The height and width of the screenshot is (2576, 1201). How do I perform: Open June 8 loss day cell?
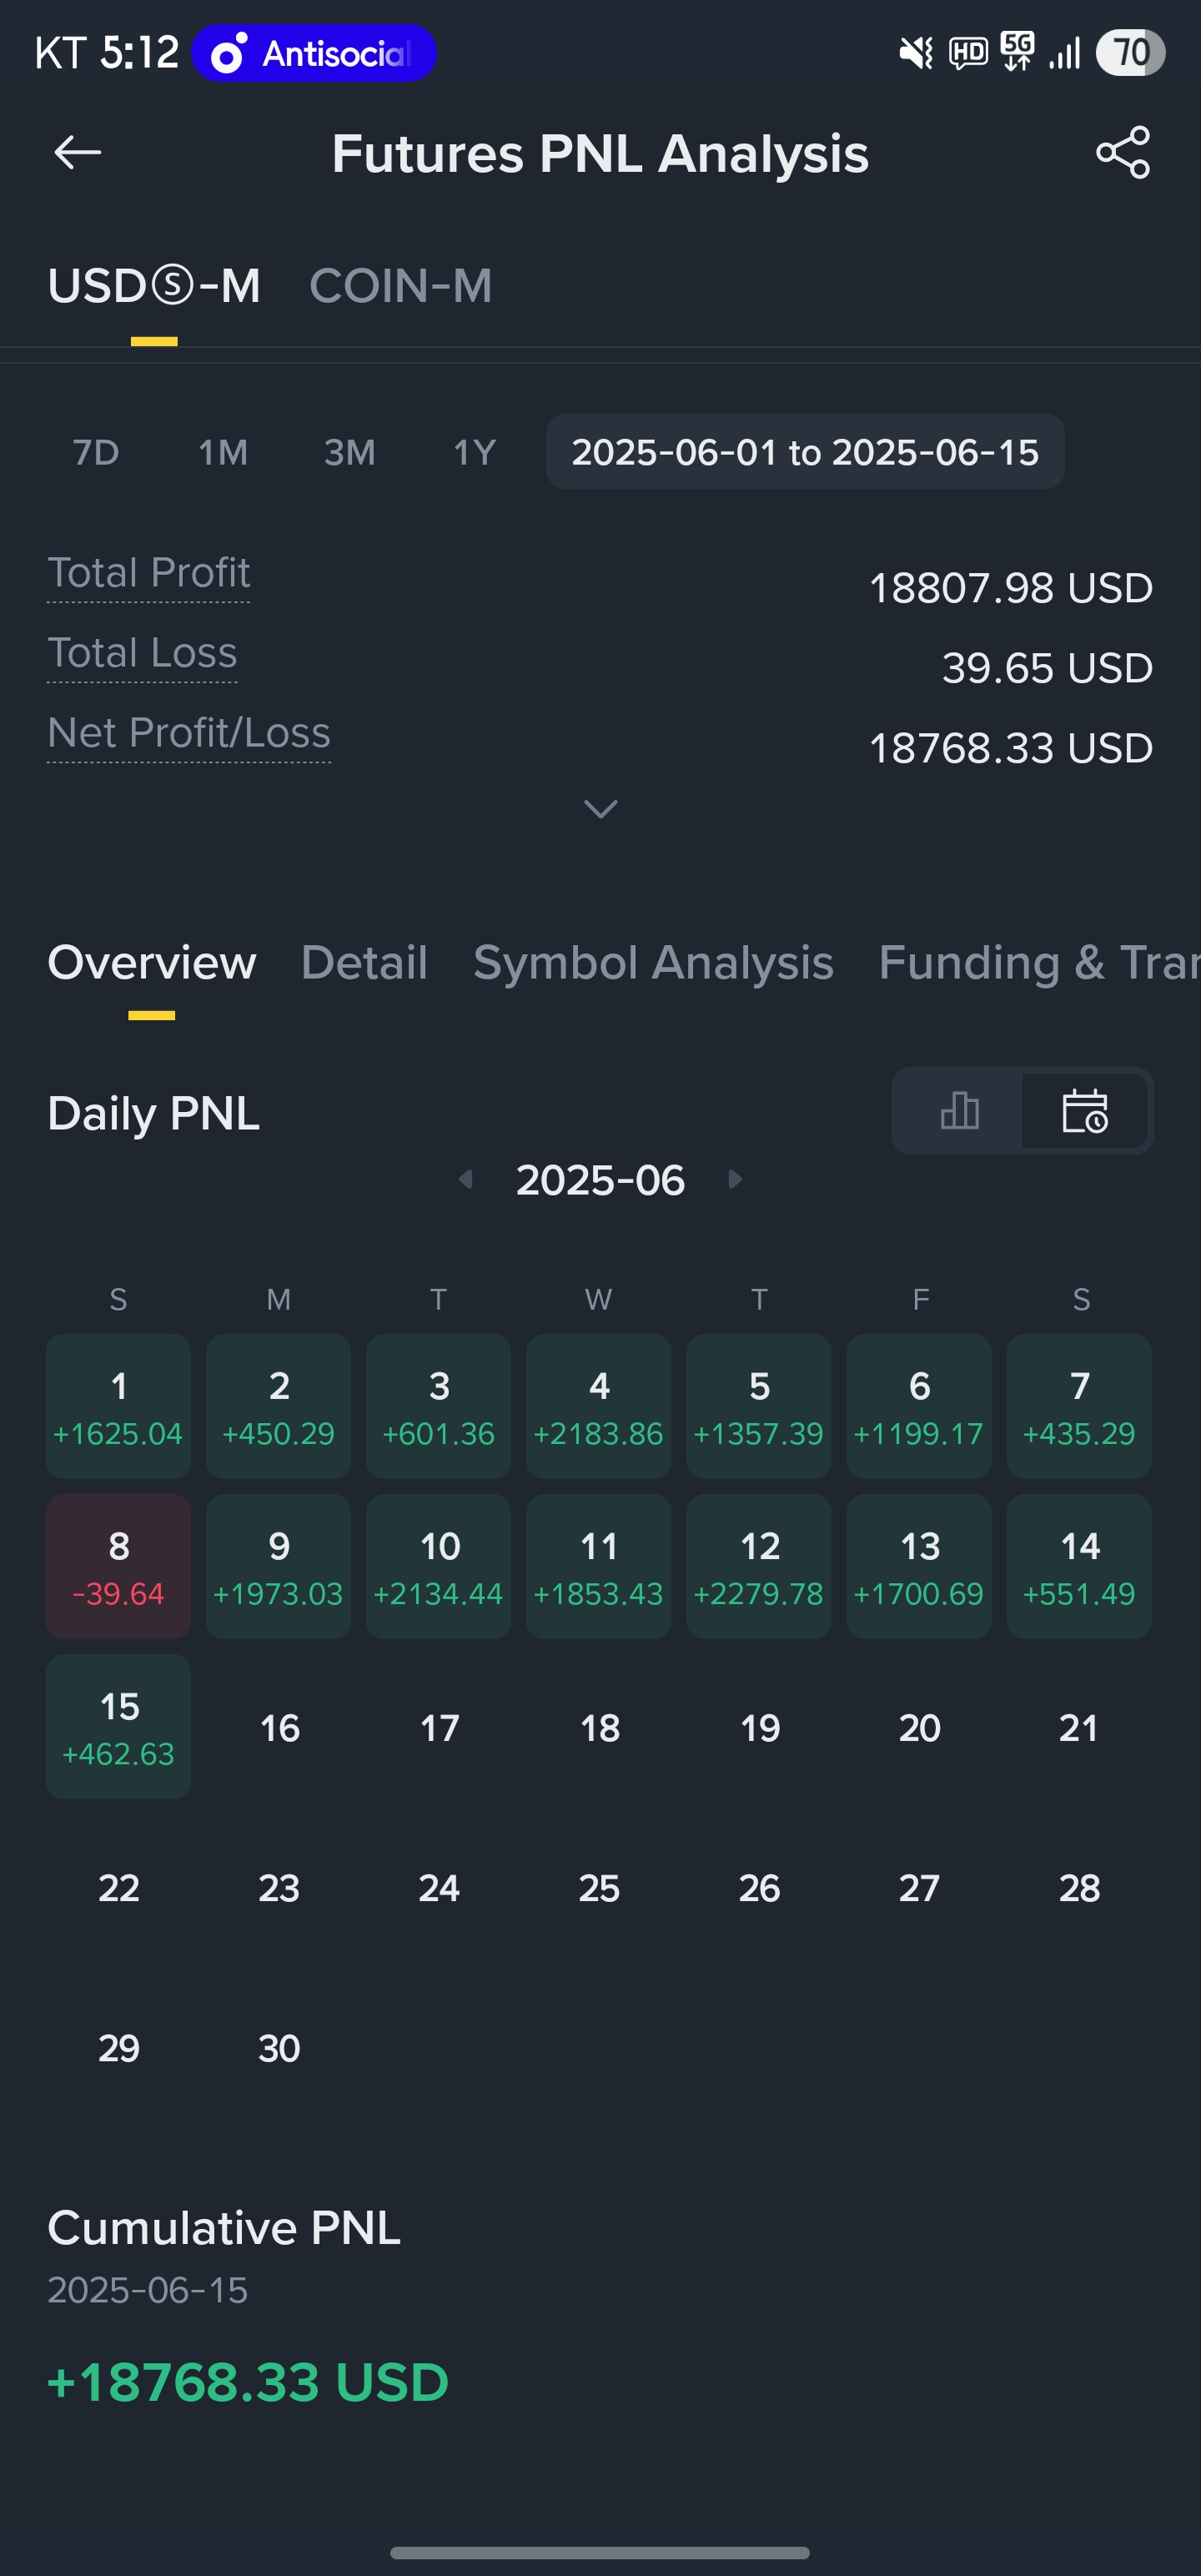[x=118, y=1566]
